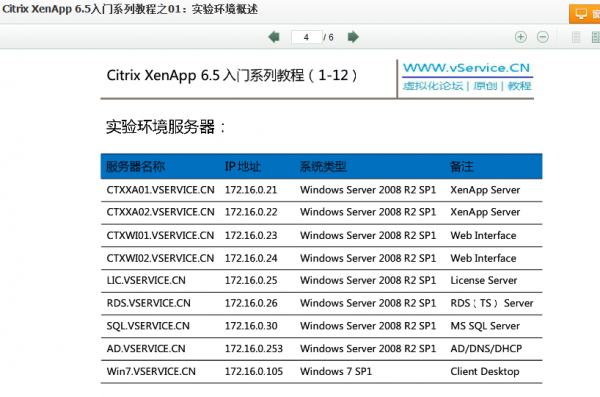Click IP address 172.16.0.105
Image resolution: width=600 pixels, height=397 pixels.
pos(253,371)
